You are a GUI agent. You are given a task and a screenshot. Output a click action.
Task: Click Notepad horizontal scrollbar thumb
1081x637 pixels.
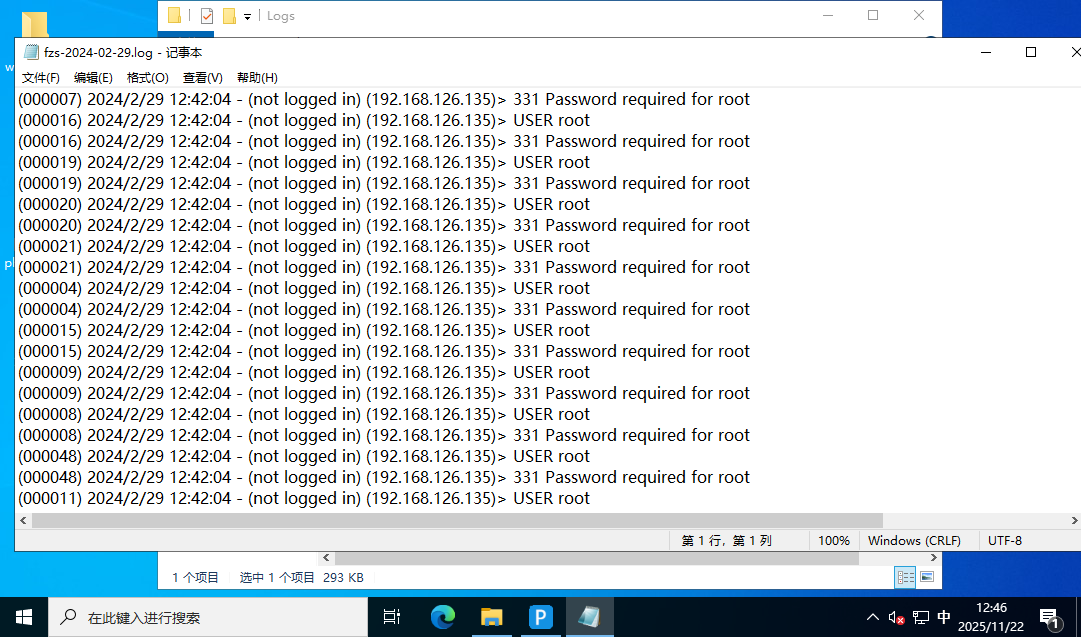457,520
